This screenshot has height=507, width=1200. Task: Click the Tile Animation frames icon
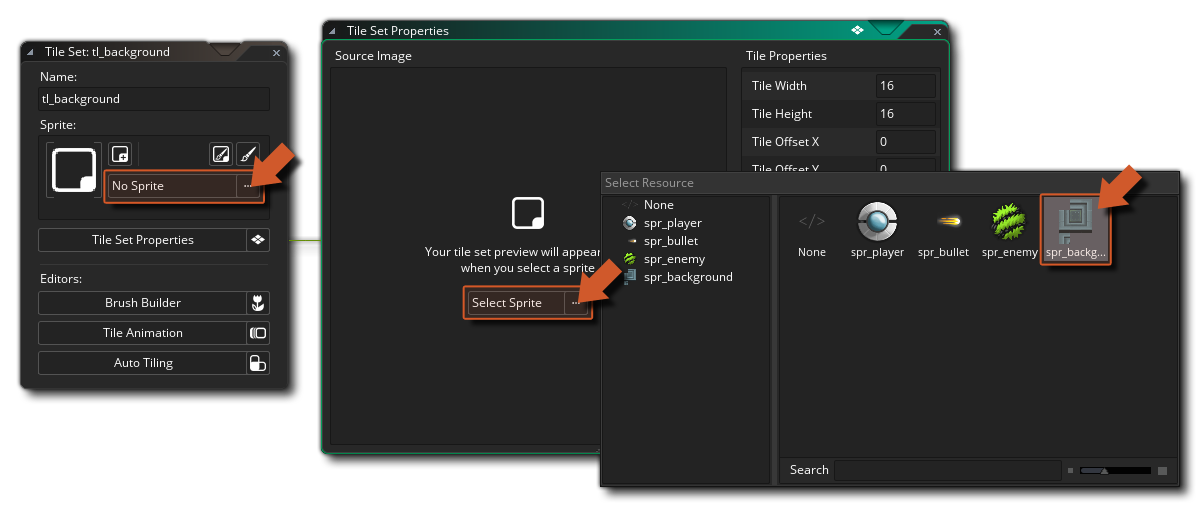258,333
